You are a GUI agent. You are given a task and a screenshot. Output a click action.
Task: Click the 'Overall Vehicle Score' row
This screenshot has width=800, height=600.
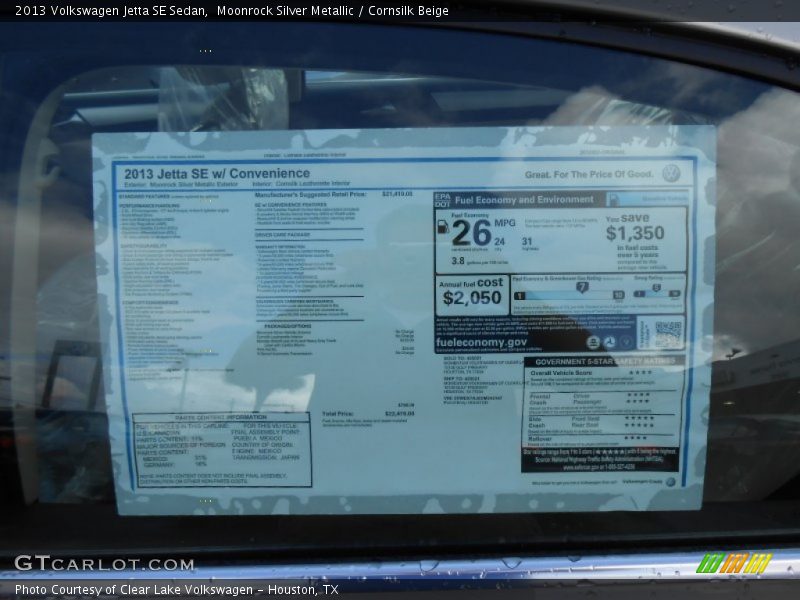coord(592,373)
